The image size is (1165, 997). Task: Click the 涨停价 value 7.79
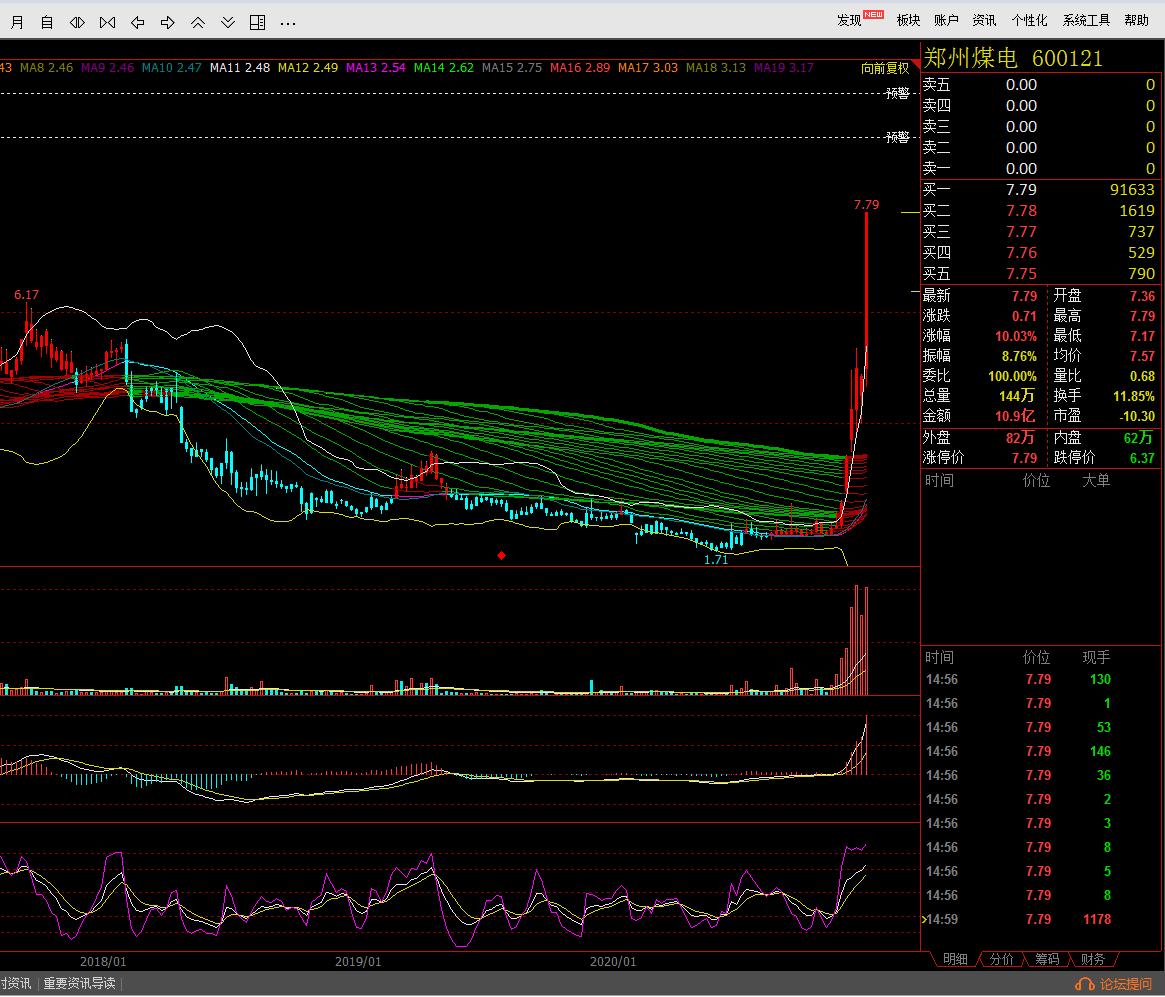[1024, 458]
